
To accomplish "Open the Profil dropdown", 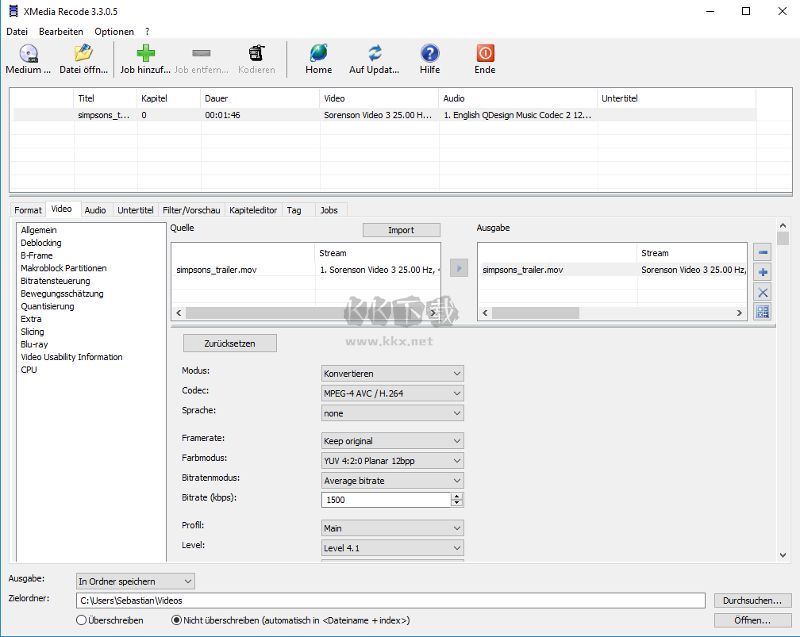I will [x=392, y=528].
